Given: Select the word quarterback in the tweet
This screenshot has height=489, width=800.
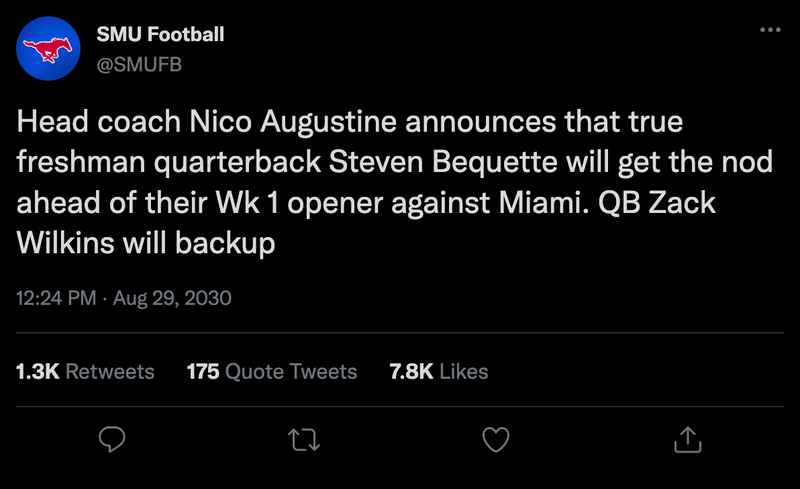Looking at the screenshot, I should [x=237, y=163].
